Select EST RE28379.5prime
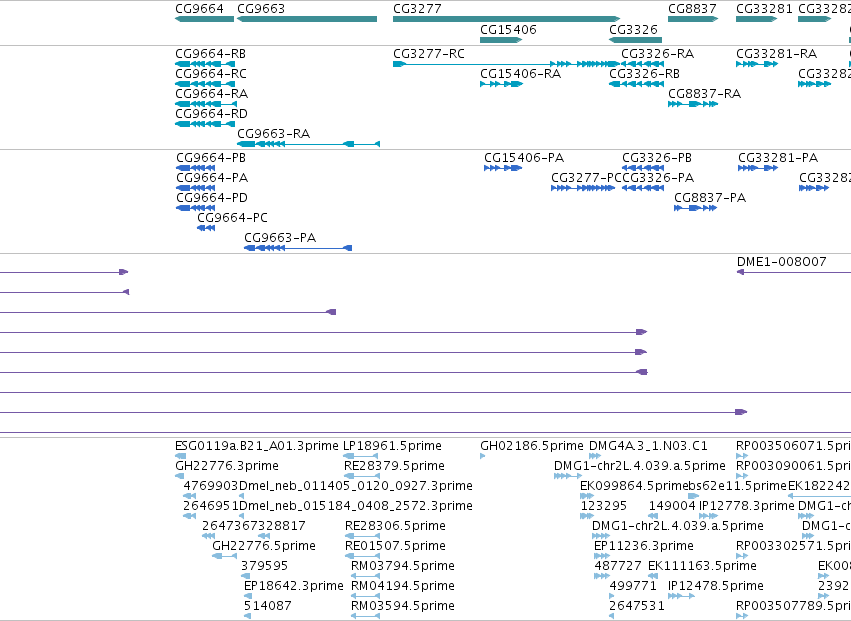The height and width of the screenshot is (621, 851). (395, 466)
